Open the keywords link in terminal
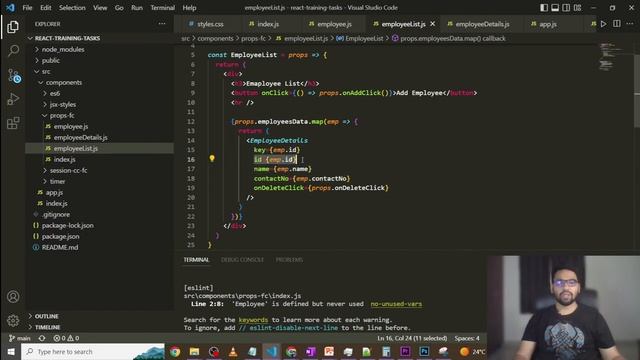Image resolution: width=640 pixels, height=360 pixels. pos(253,320)
